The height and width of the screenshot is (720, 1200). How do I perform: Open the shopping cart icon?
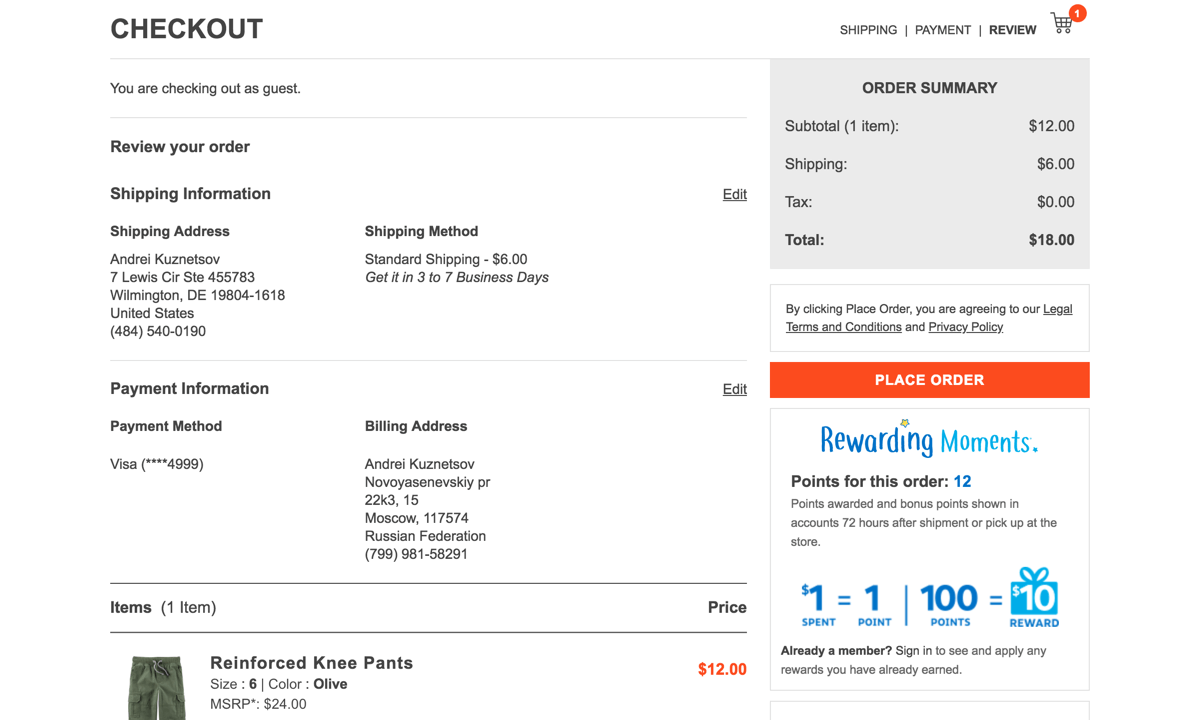1061,25
